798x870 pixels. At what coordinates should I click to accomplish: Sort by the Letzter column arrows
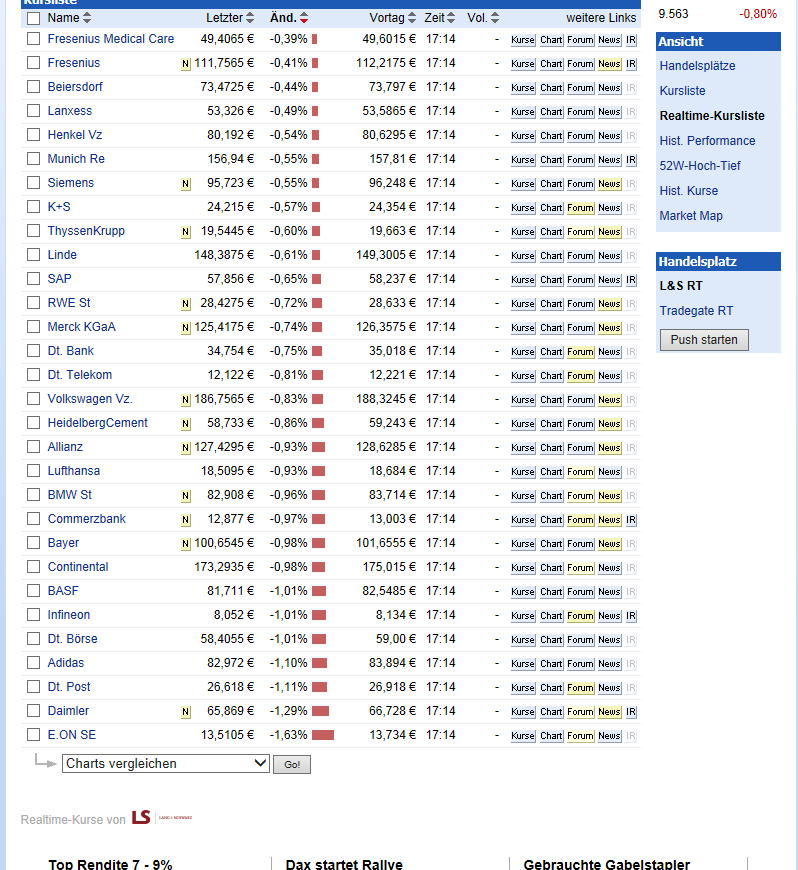(x=250, y=18)
